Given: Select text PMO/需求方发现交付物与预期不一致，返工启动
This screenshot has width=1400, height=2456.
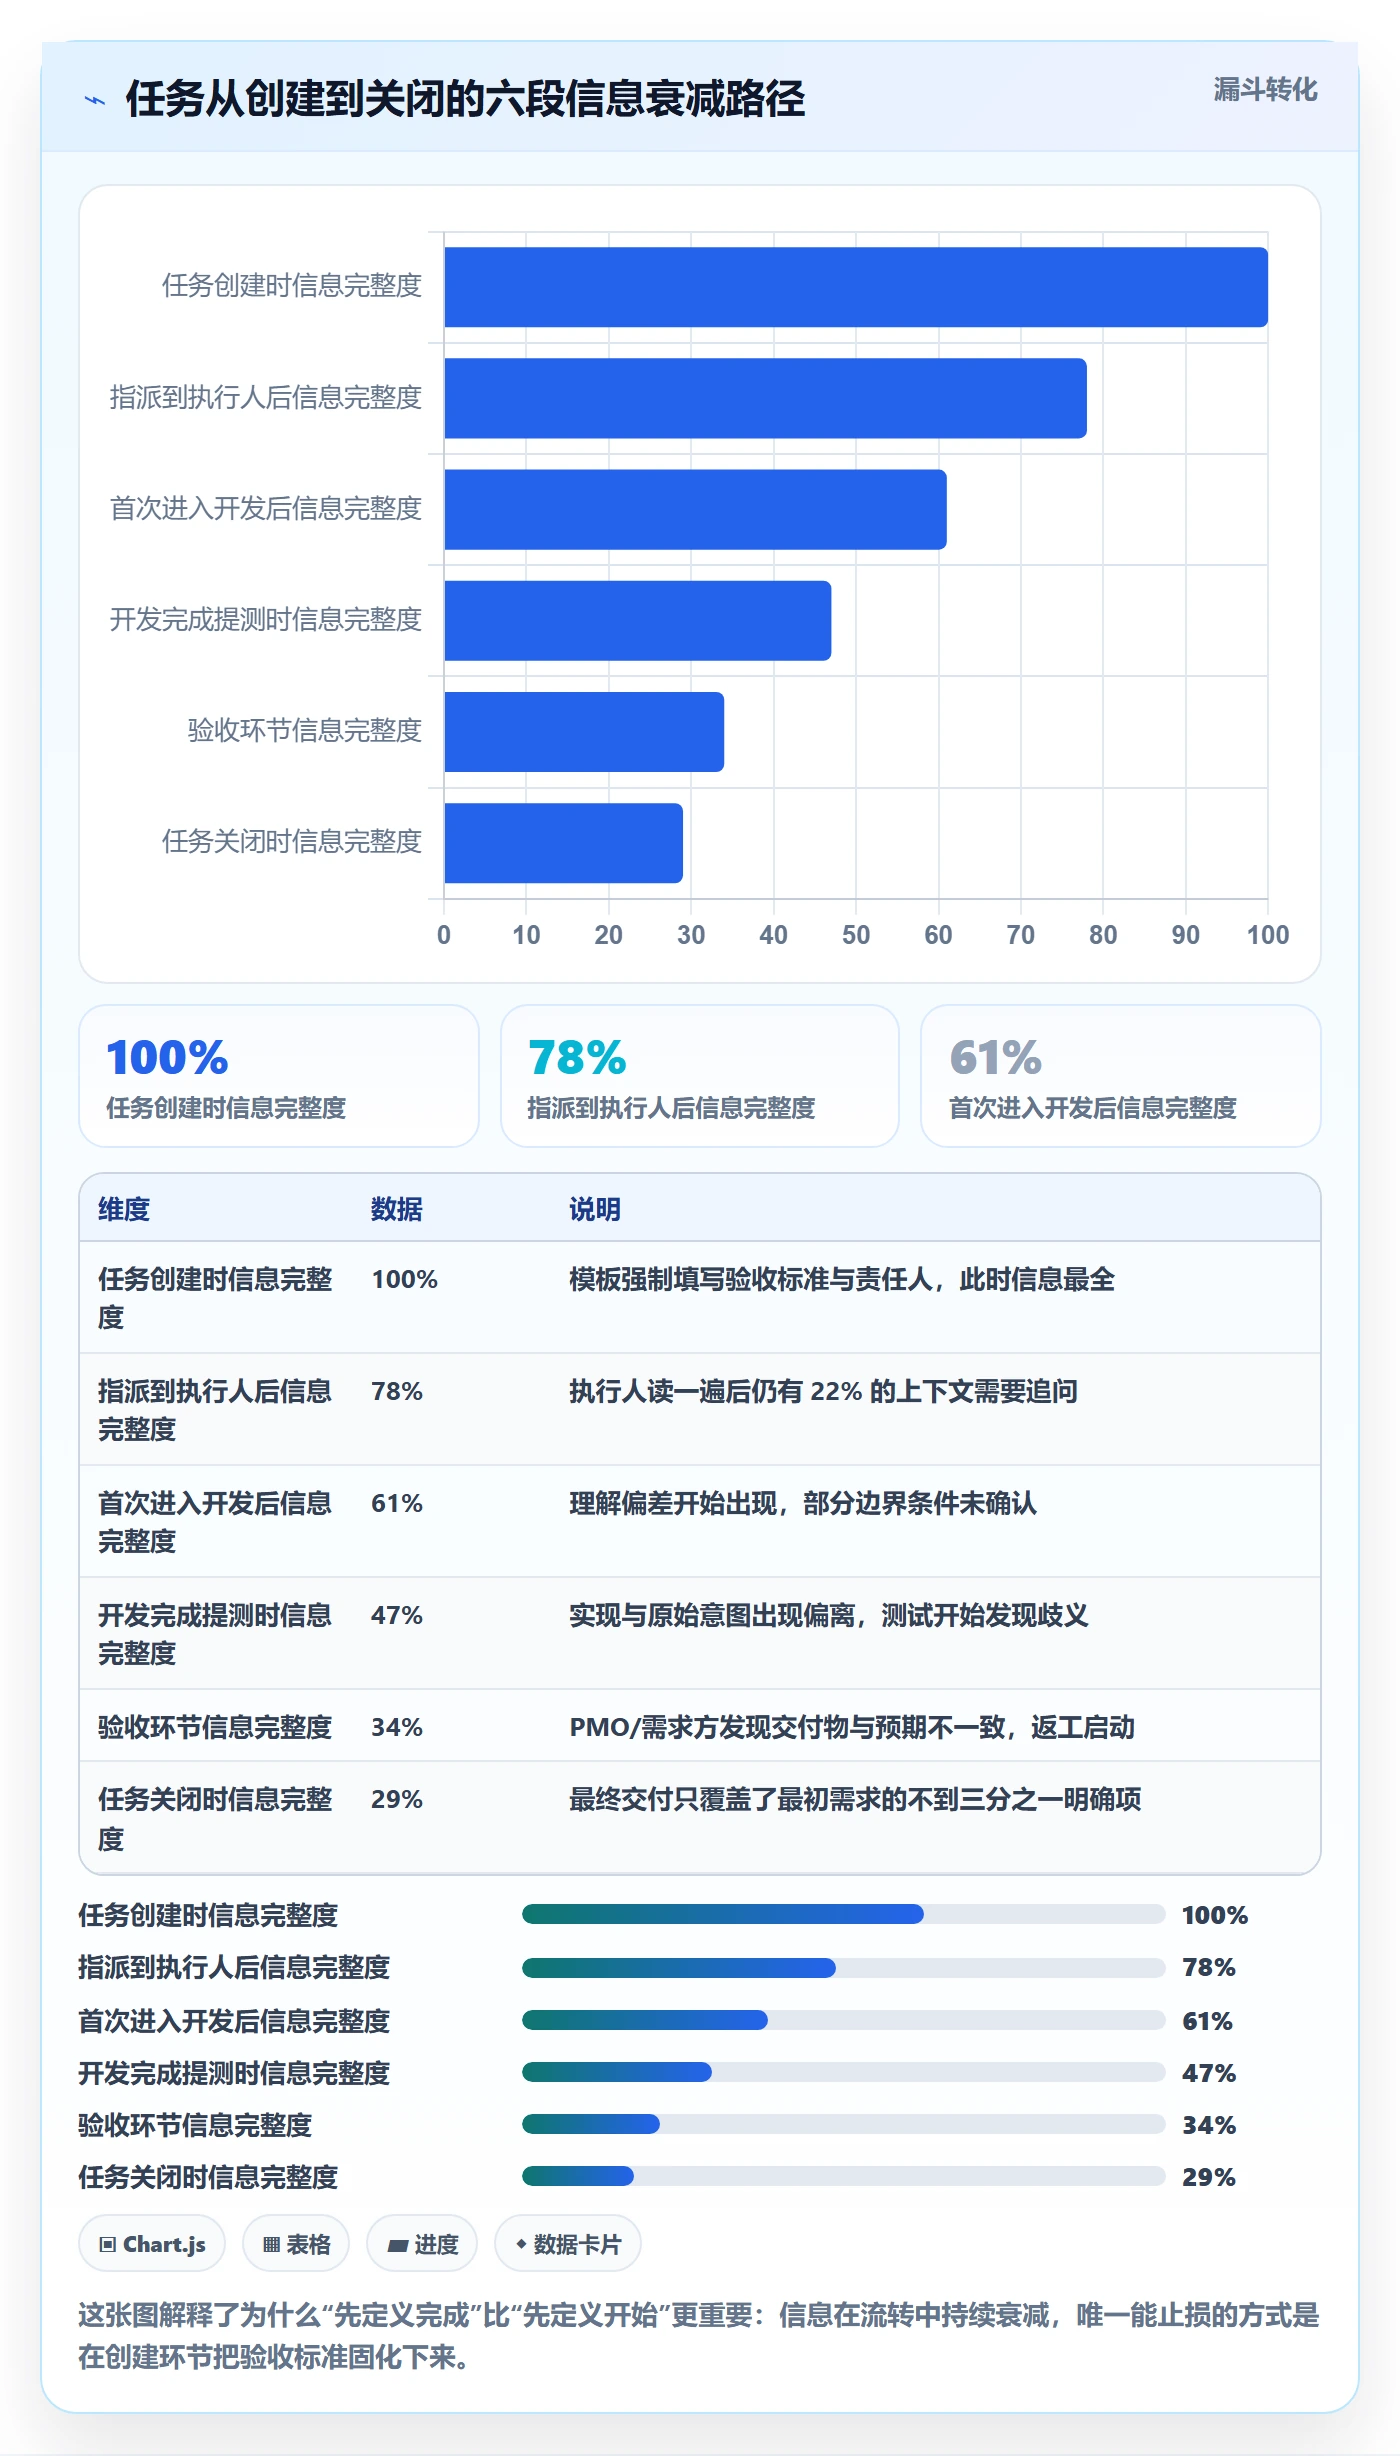Looking at the screenshot, I should [852, 1727].
